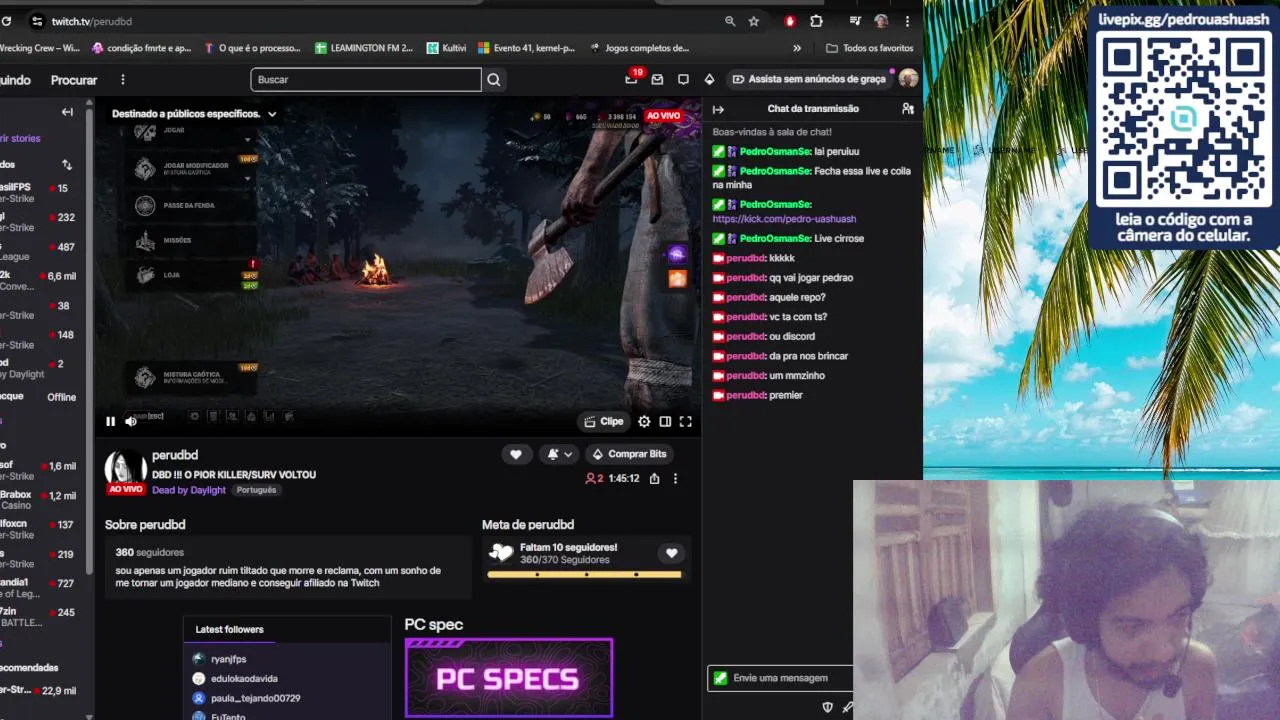
Task: Expand the 'Destinado a públicos específicos' dropdown
Action: [194, 114]
